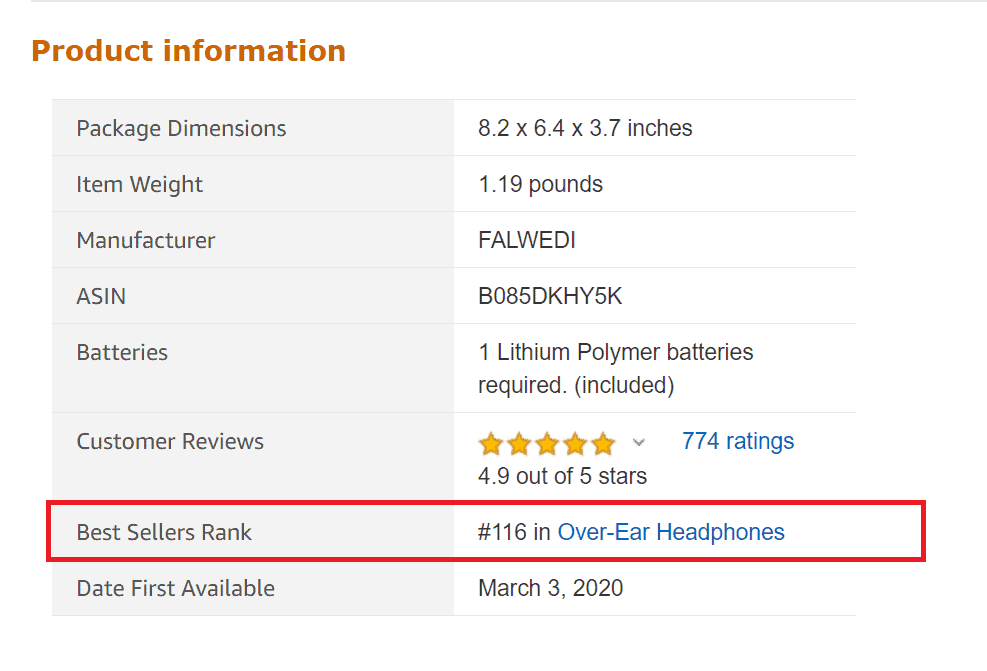Select the Manufacturer value FALWEDI
Viewport: 987px width, 671px height.
coord(528,240)
